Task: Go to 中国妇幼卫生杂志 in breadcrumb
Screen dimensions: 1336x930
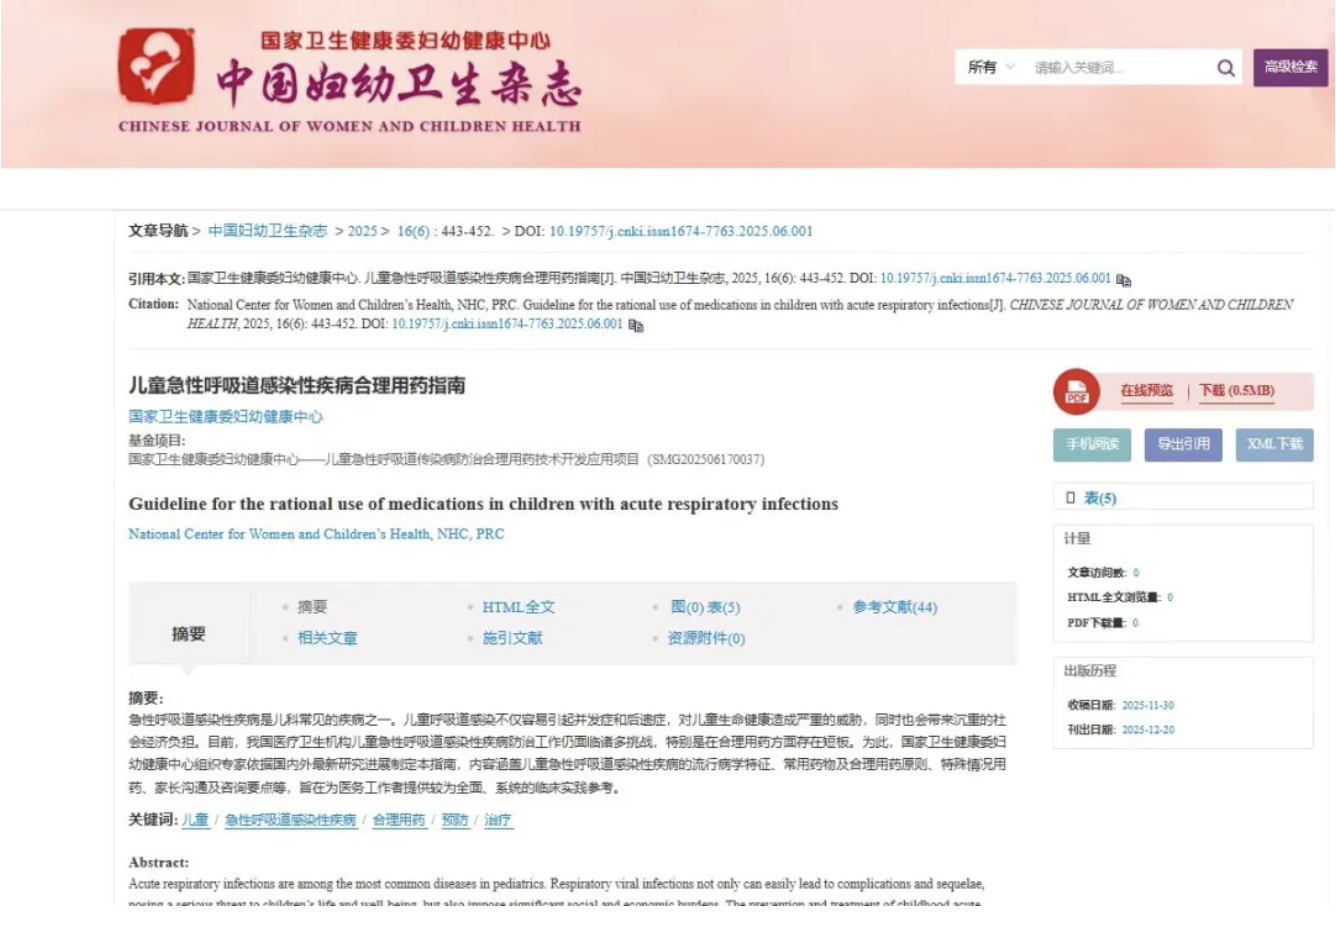Action: (267, 231)
